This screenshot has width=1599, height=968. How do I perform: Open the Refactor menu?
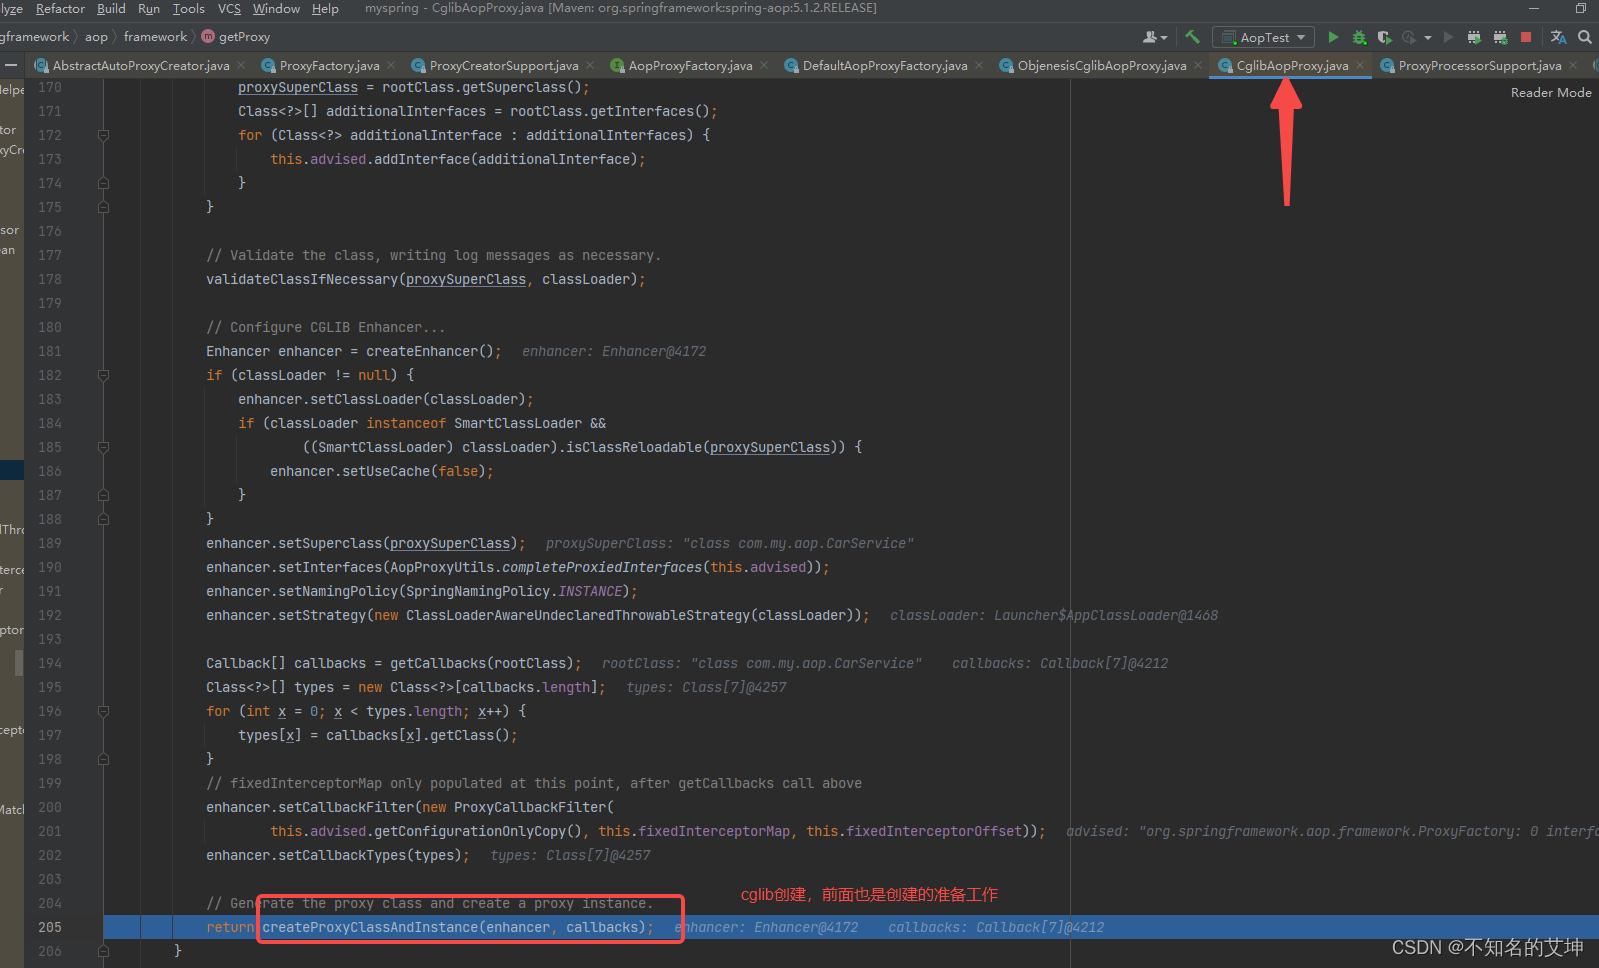pyautogui.click(x=60, y=9)
